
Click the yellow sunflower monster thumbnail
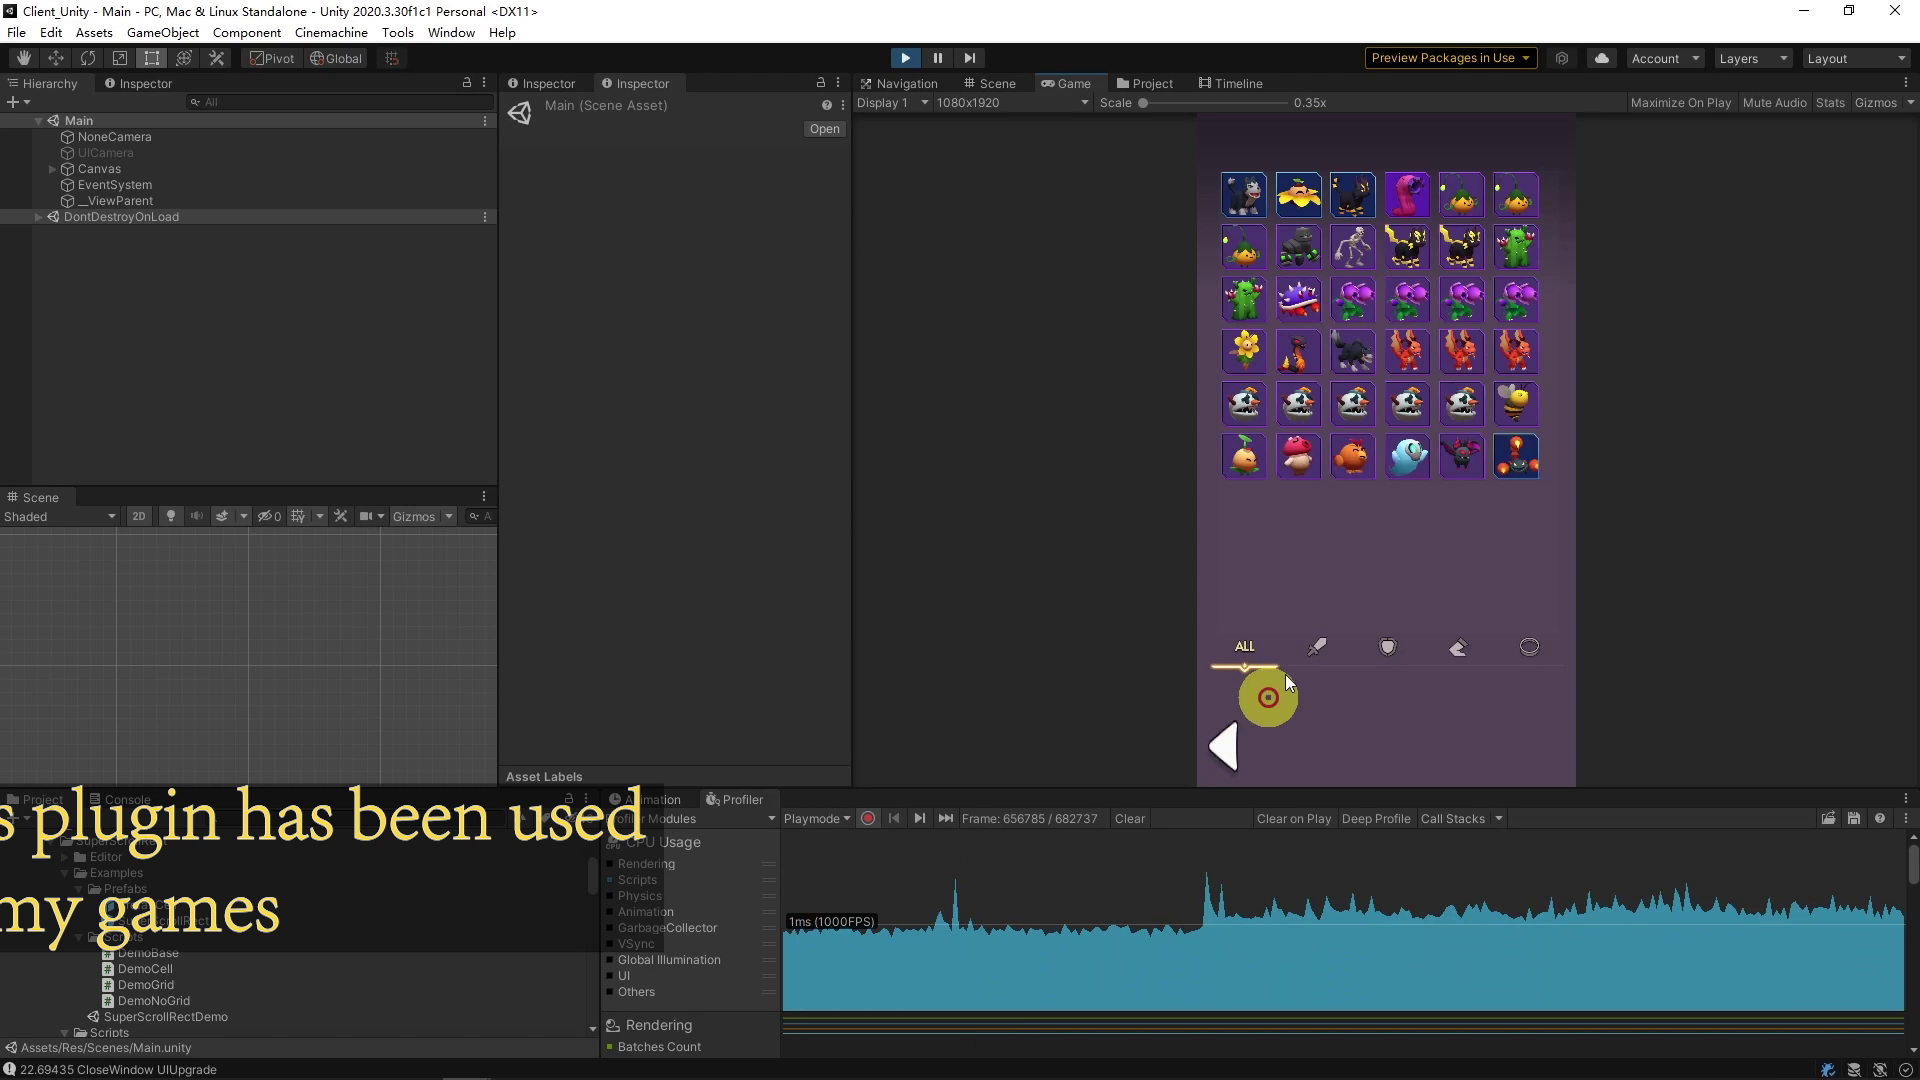(x=1244, y=351)
